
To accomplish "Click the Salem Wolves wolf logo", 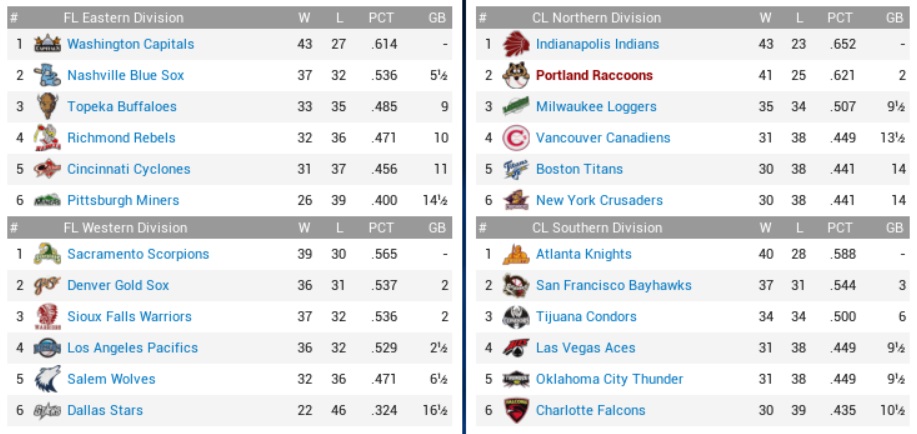I will point(47,379).
